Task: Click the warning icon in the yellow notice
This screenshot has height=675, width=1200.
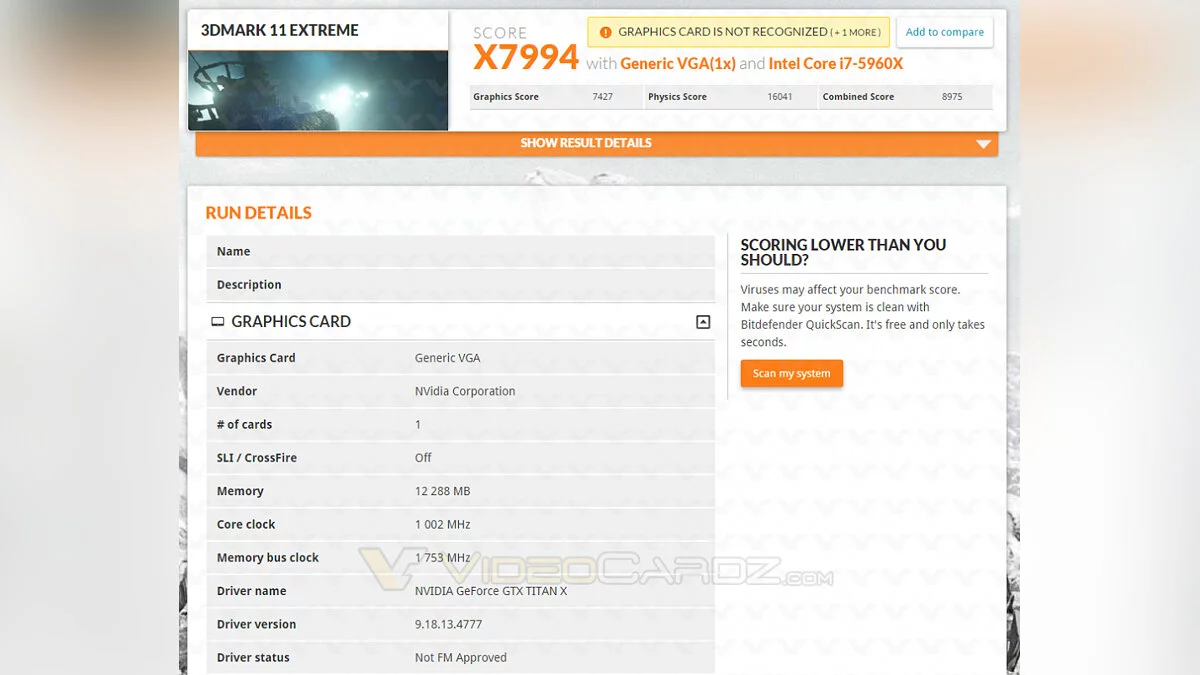Action: pos(605,32)
